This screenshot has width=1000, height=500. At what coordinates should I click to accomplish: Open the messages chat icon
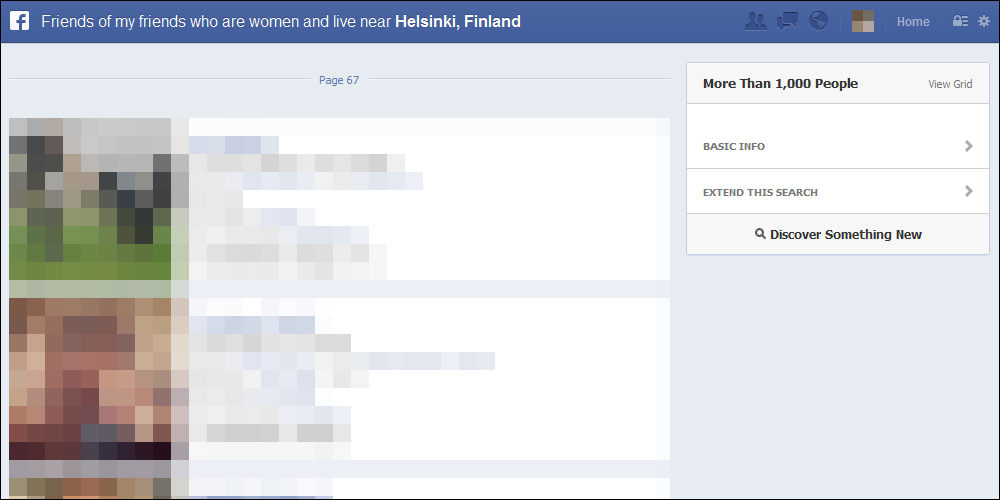click(787, 22)
